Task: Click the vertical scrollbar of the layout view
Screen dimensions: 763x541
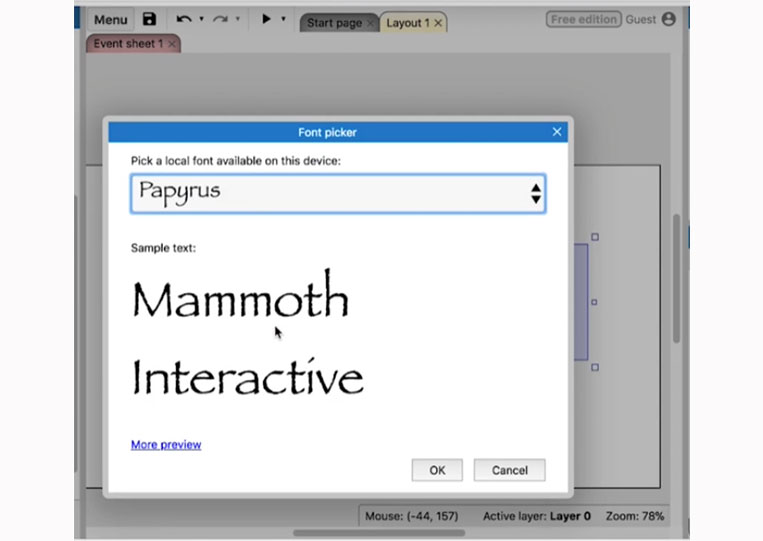Action: 676,278
